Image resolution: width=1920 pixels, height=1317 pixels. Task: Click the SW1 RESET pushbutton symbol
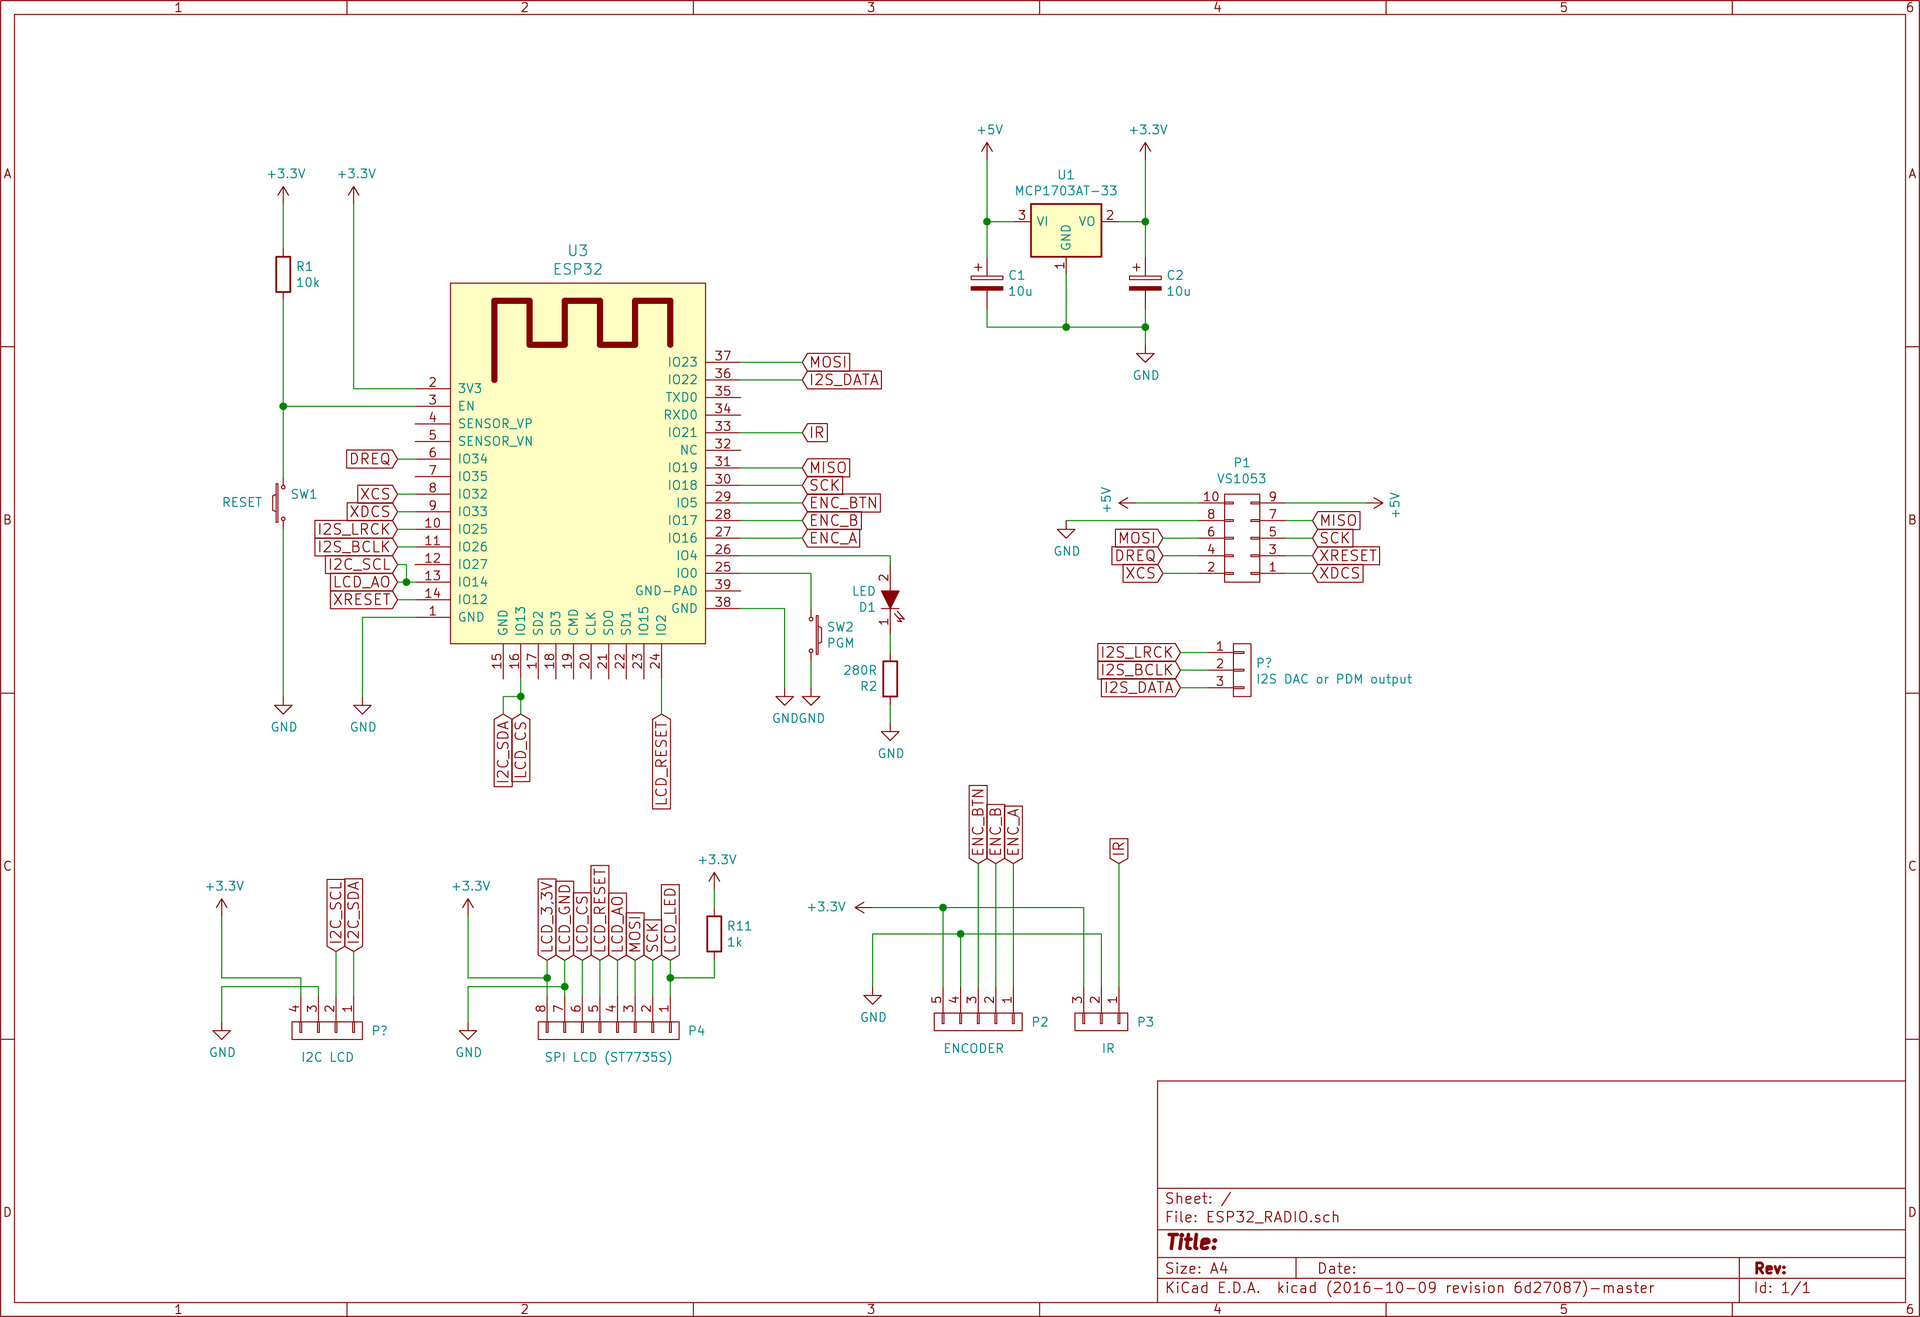pyautogui.click(x=279, y=502)
